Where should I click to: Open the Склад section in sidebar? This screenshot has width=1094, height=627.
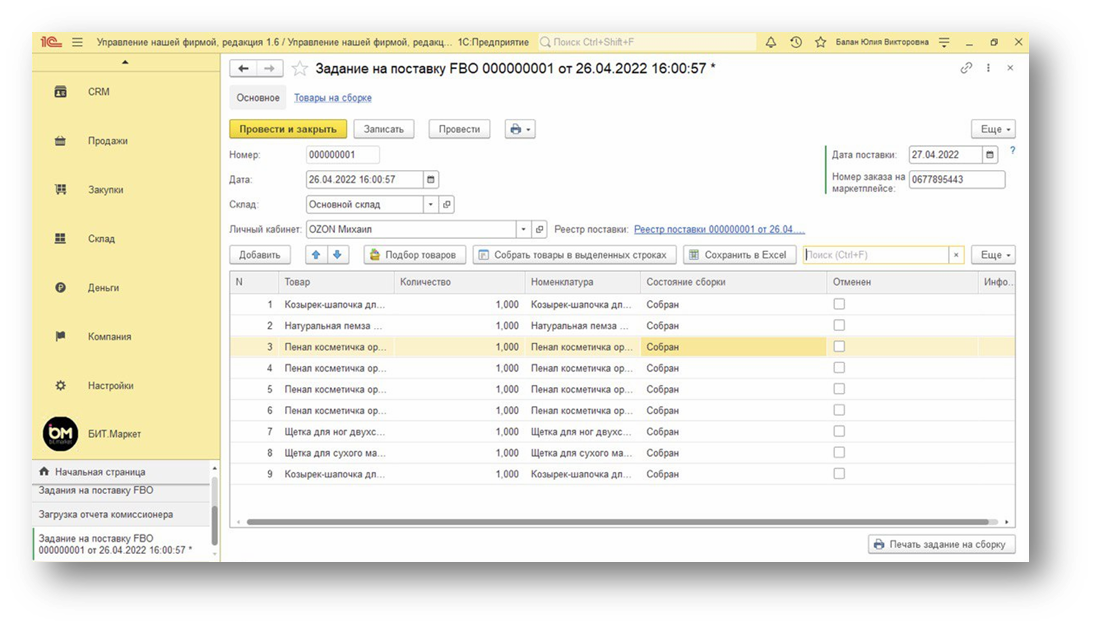coord(101,239)
